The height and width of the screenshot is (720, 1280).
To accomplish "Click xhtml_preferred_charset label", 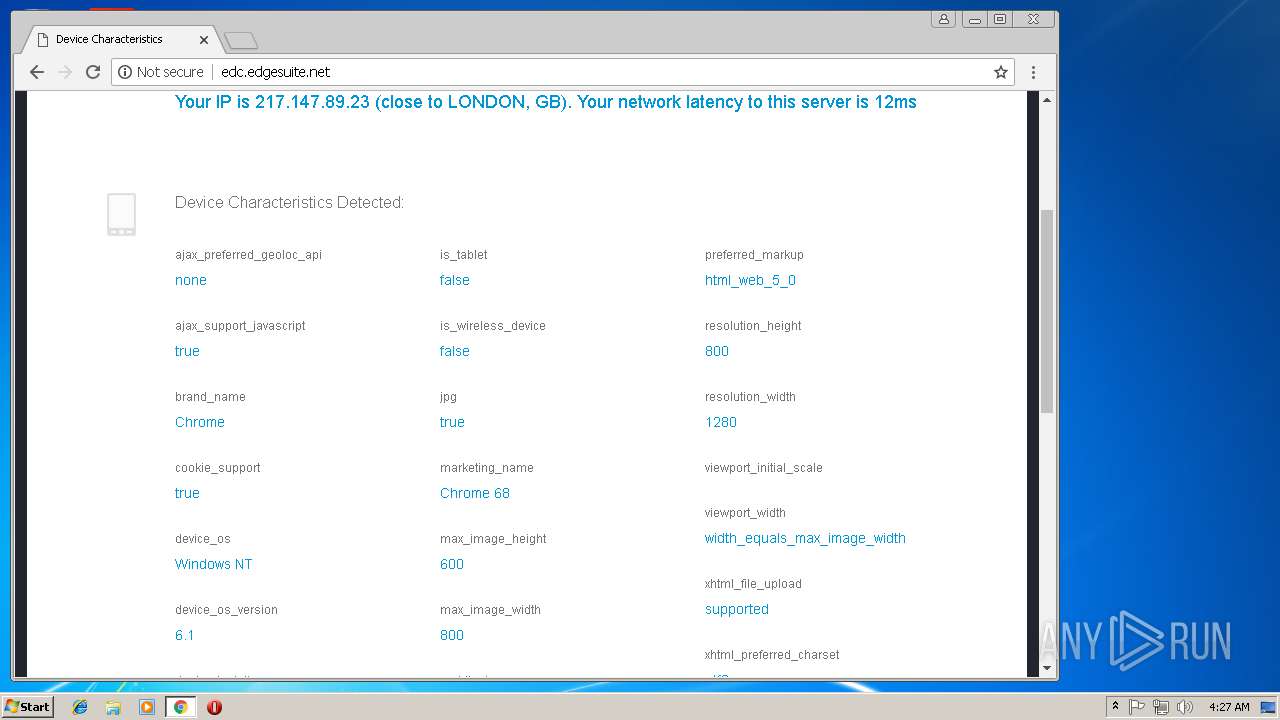I will pos(772,655).
